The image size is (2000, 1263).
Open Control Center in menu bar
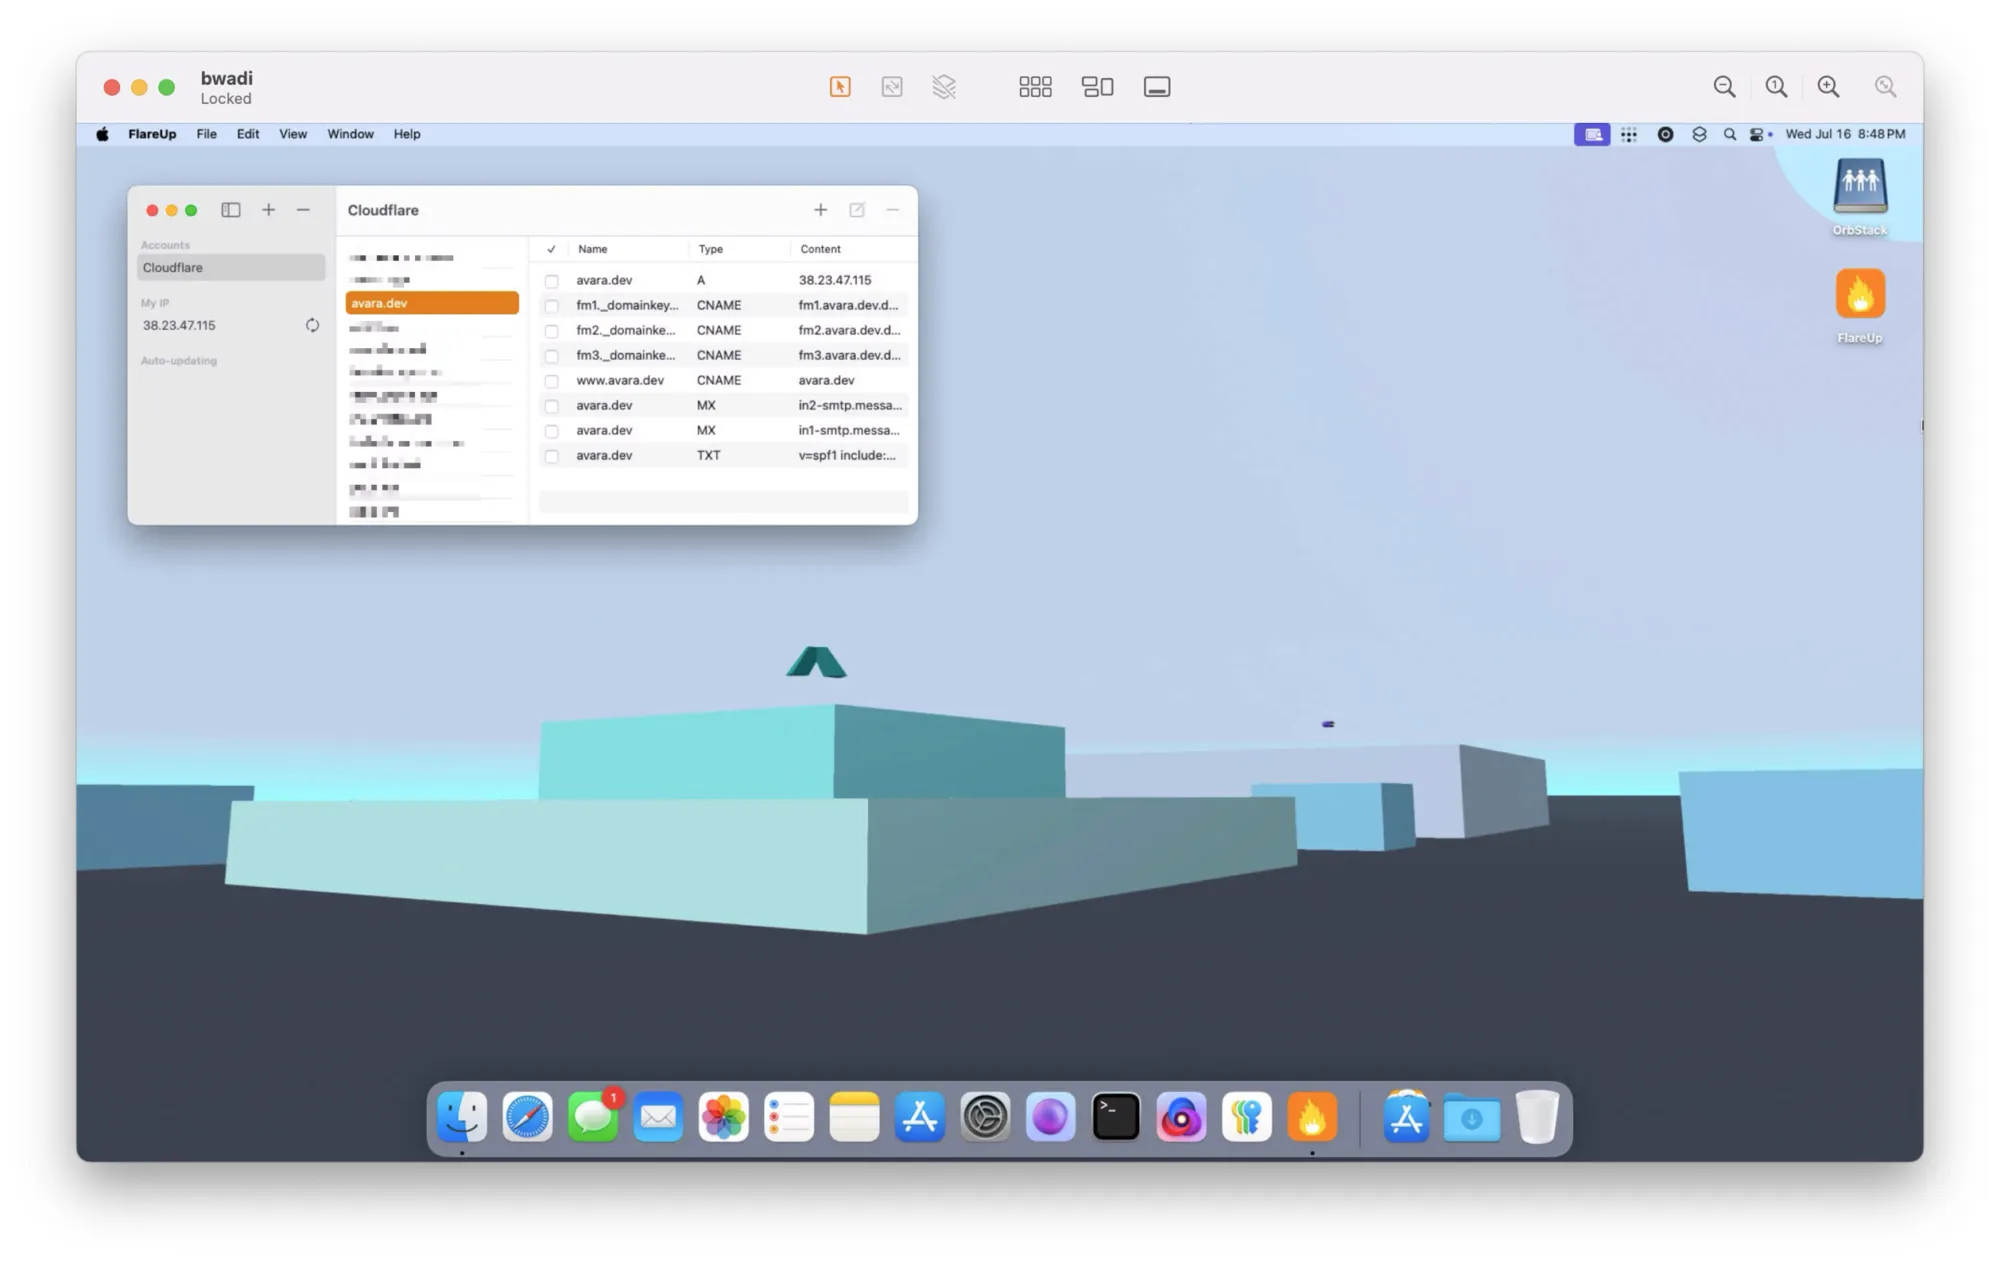coord(1757,134)
